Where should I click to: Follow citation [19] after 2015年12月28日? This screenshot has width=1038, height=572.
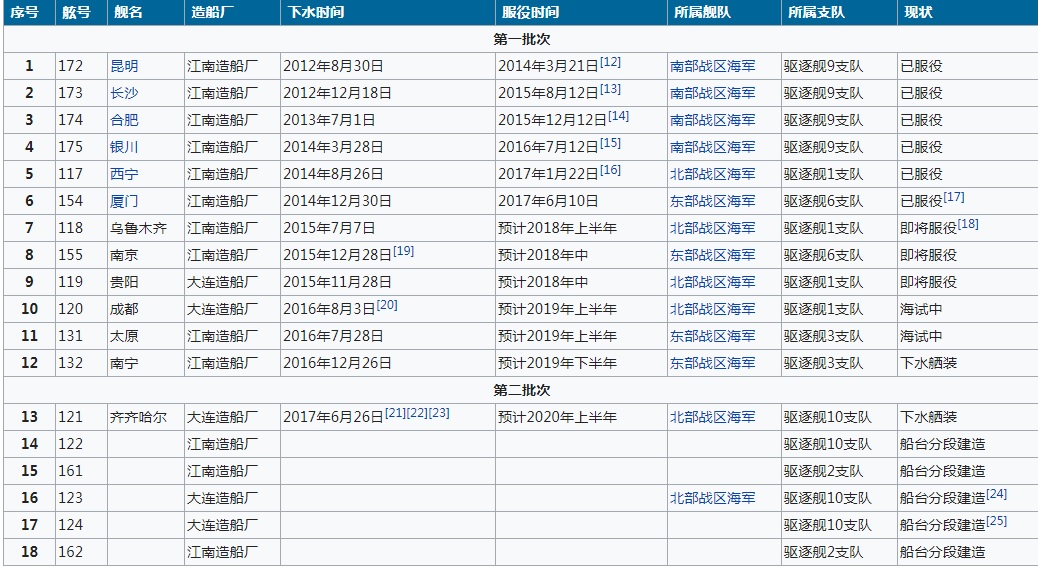[403, 252]
